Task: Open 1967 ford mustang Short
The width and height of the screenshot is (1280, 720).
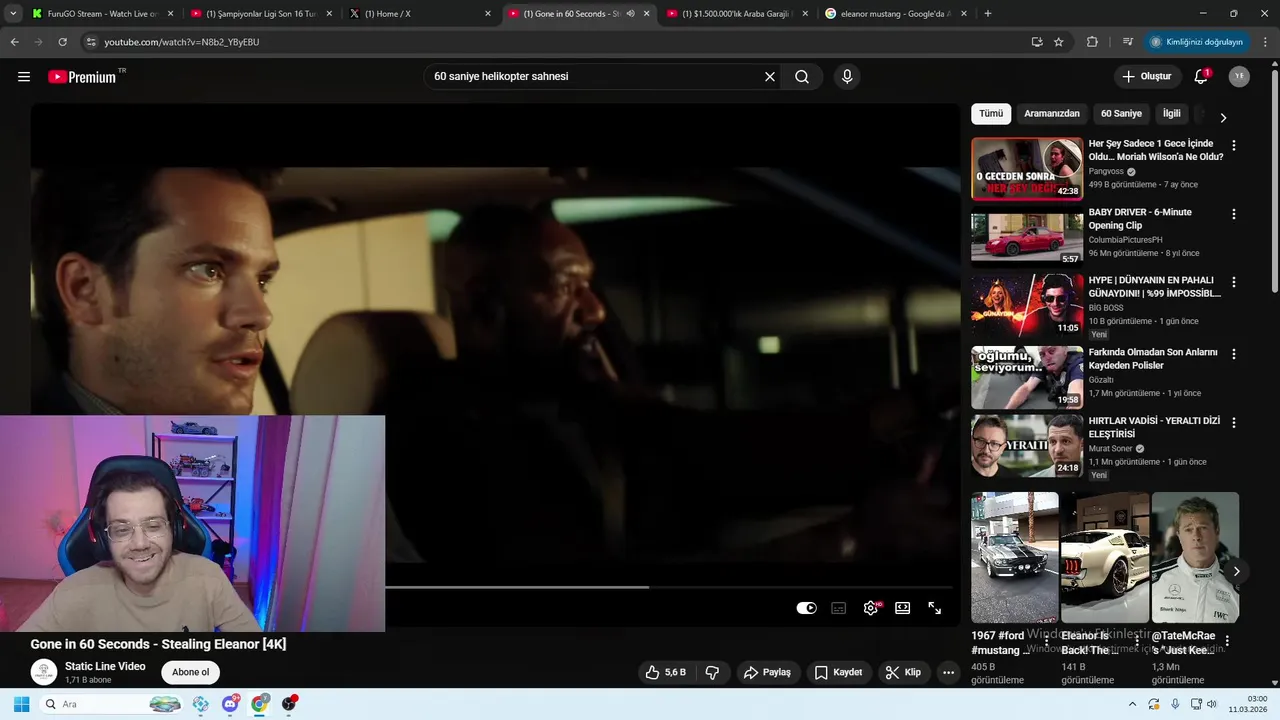Action: pyautogui.click(x=1014, y=558)
